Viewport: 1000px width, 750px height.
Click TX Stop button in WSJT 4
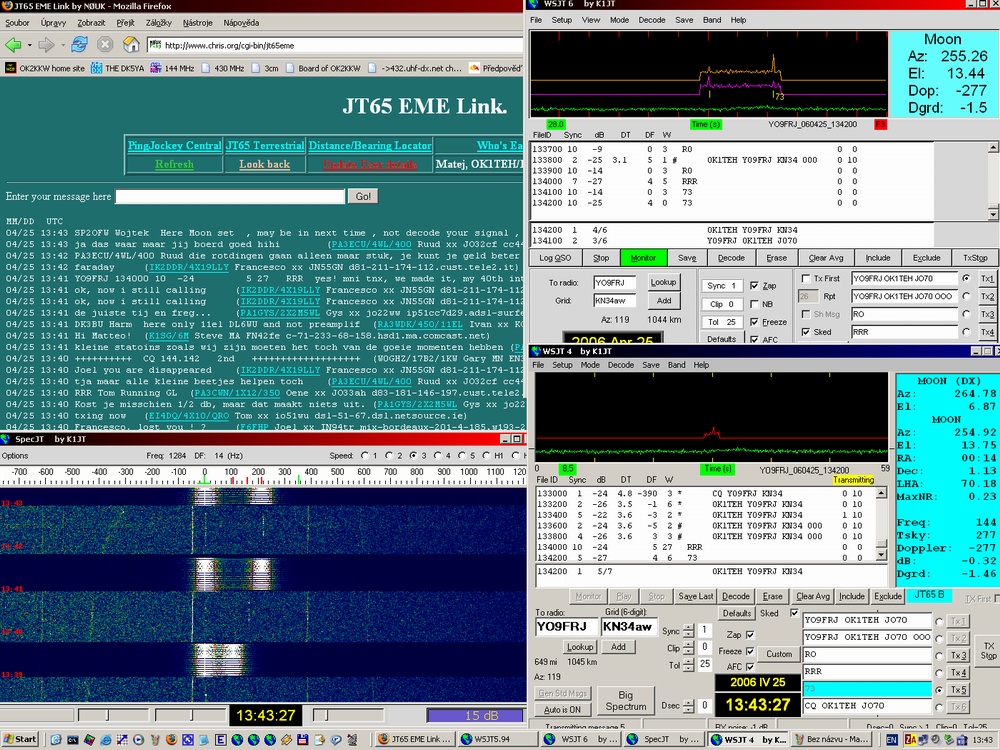point(989,651)
